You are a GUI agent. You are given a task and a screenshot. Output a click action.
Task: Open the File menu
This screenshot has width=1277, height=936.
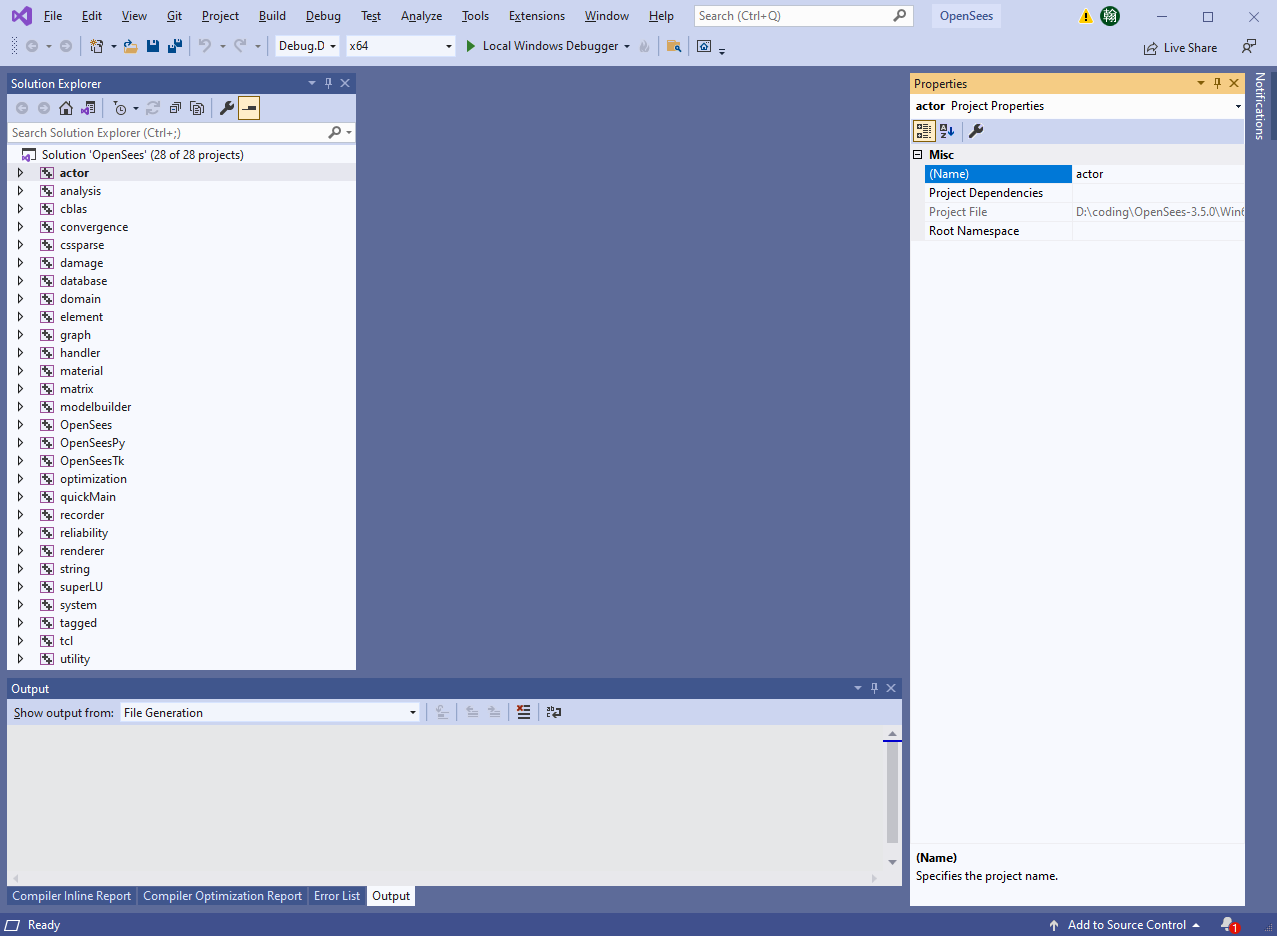click(53, 16)
